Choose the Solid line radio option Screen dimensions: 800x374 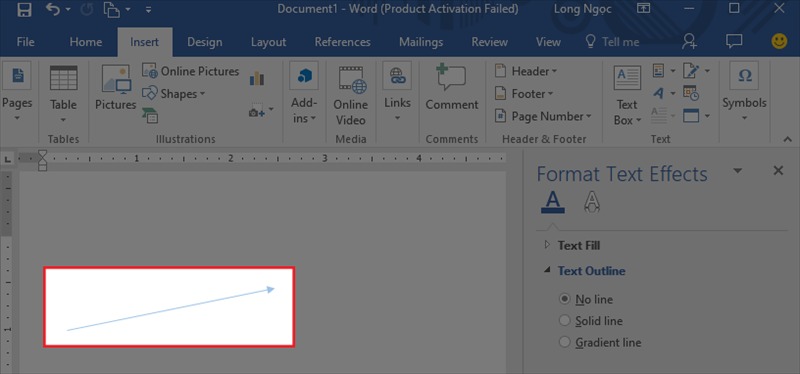[x=564, y=320]
